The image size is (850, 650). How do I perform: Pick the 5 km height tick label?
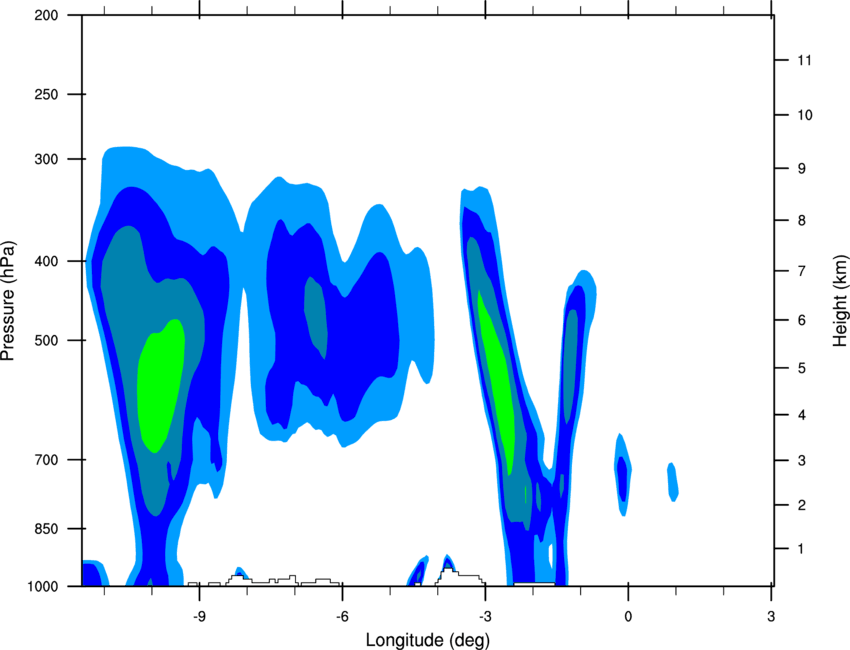point(802,368)
